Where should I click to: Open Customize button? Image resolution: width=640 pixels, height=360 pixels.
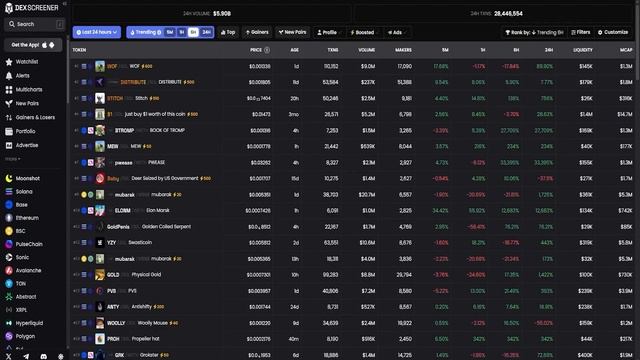click(x=613, y=32)
